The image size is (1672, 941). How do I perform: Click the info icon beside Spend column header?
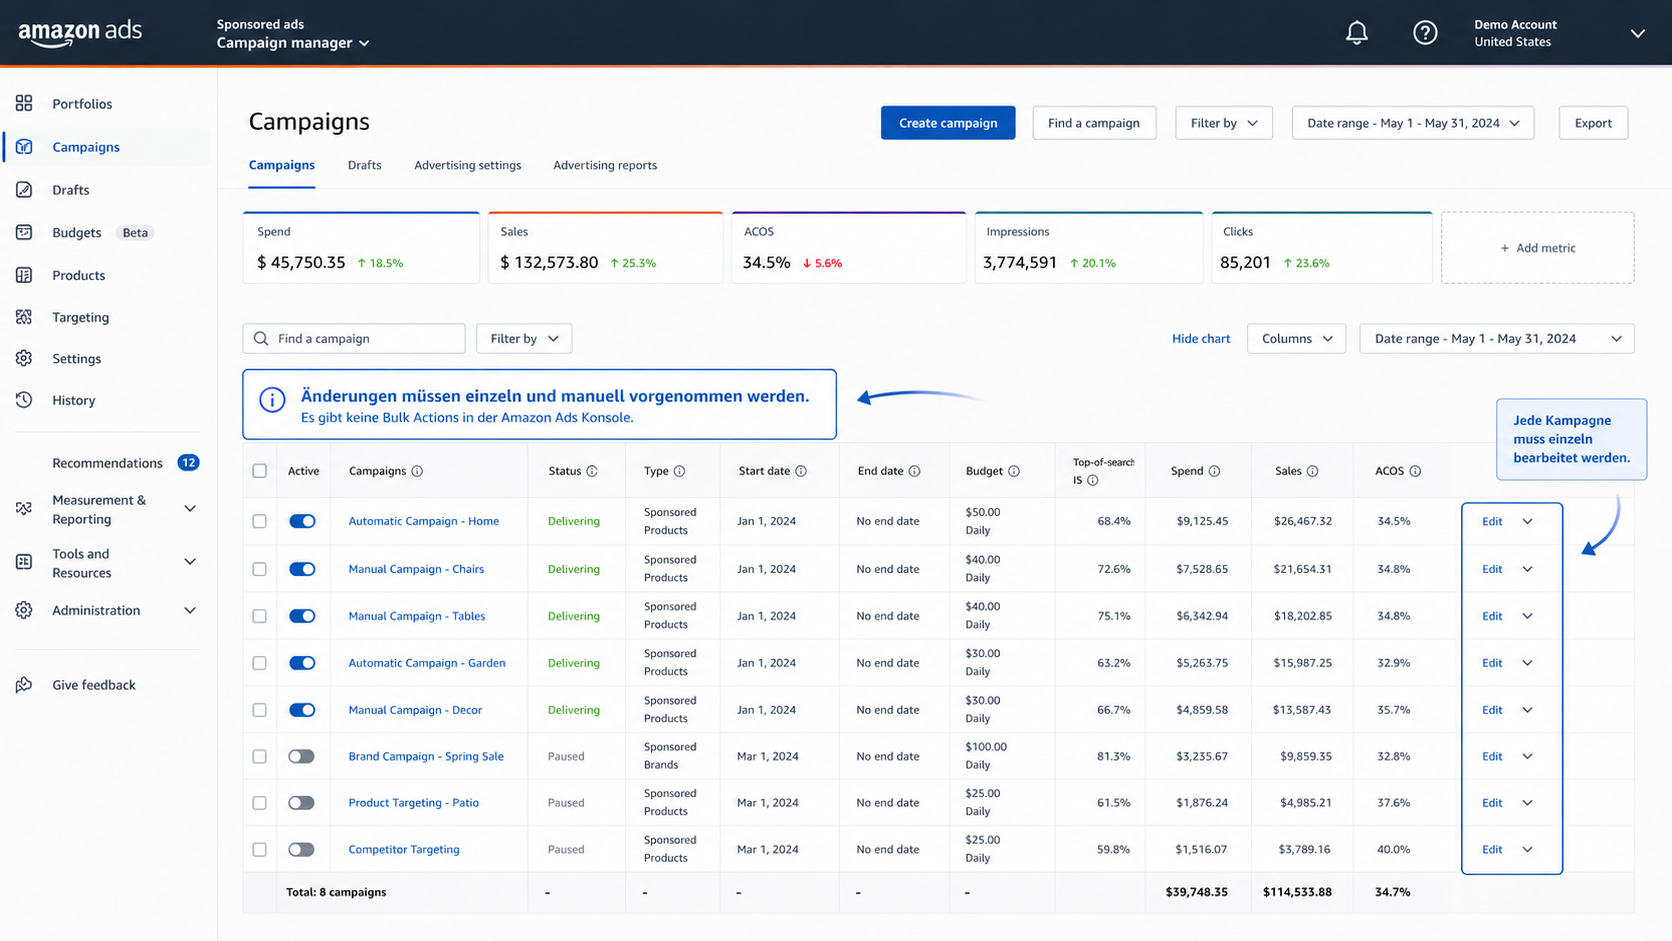[x=1214, y=471]
